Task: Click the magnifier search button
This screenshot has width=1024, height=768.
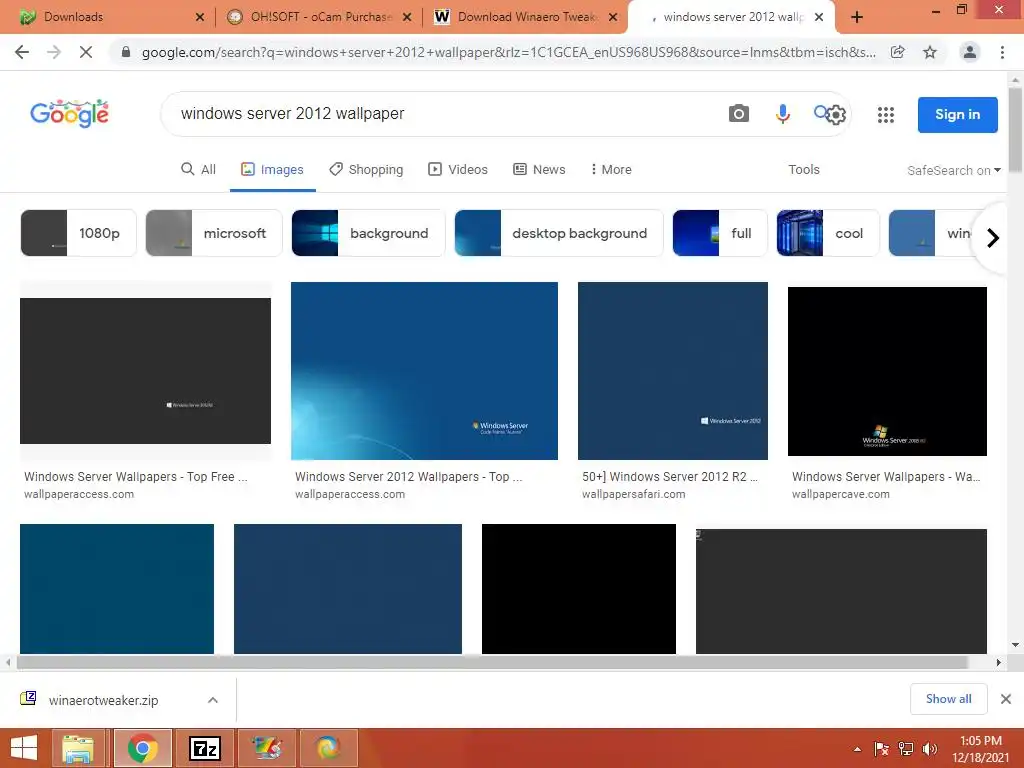Action: coord(820,112)
